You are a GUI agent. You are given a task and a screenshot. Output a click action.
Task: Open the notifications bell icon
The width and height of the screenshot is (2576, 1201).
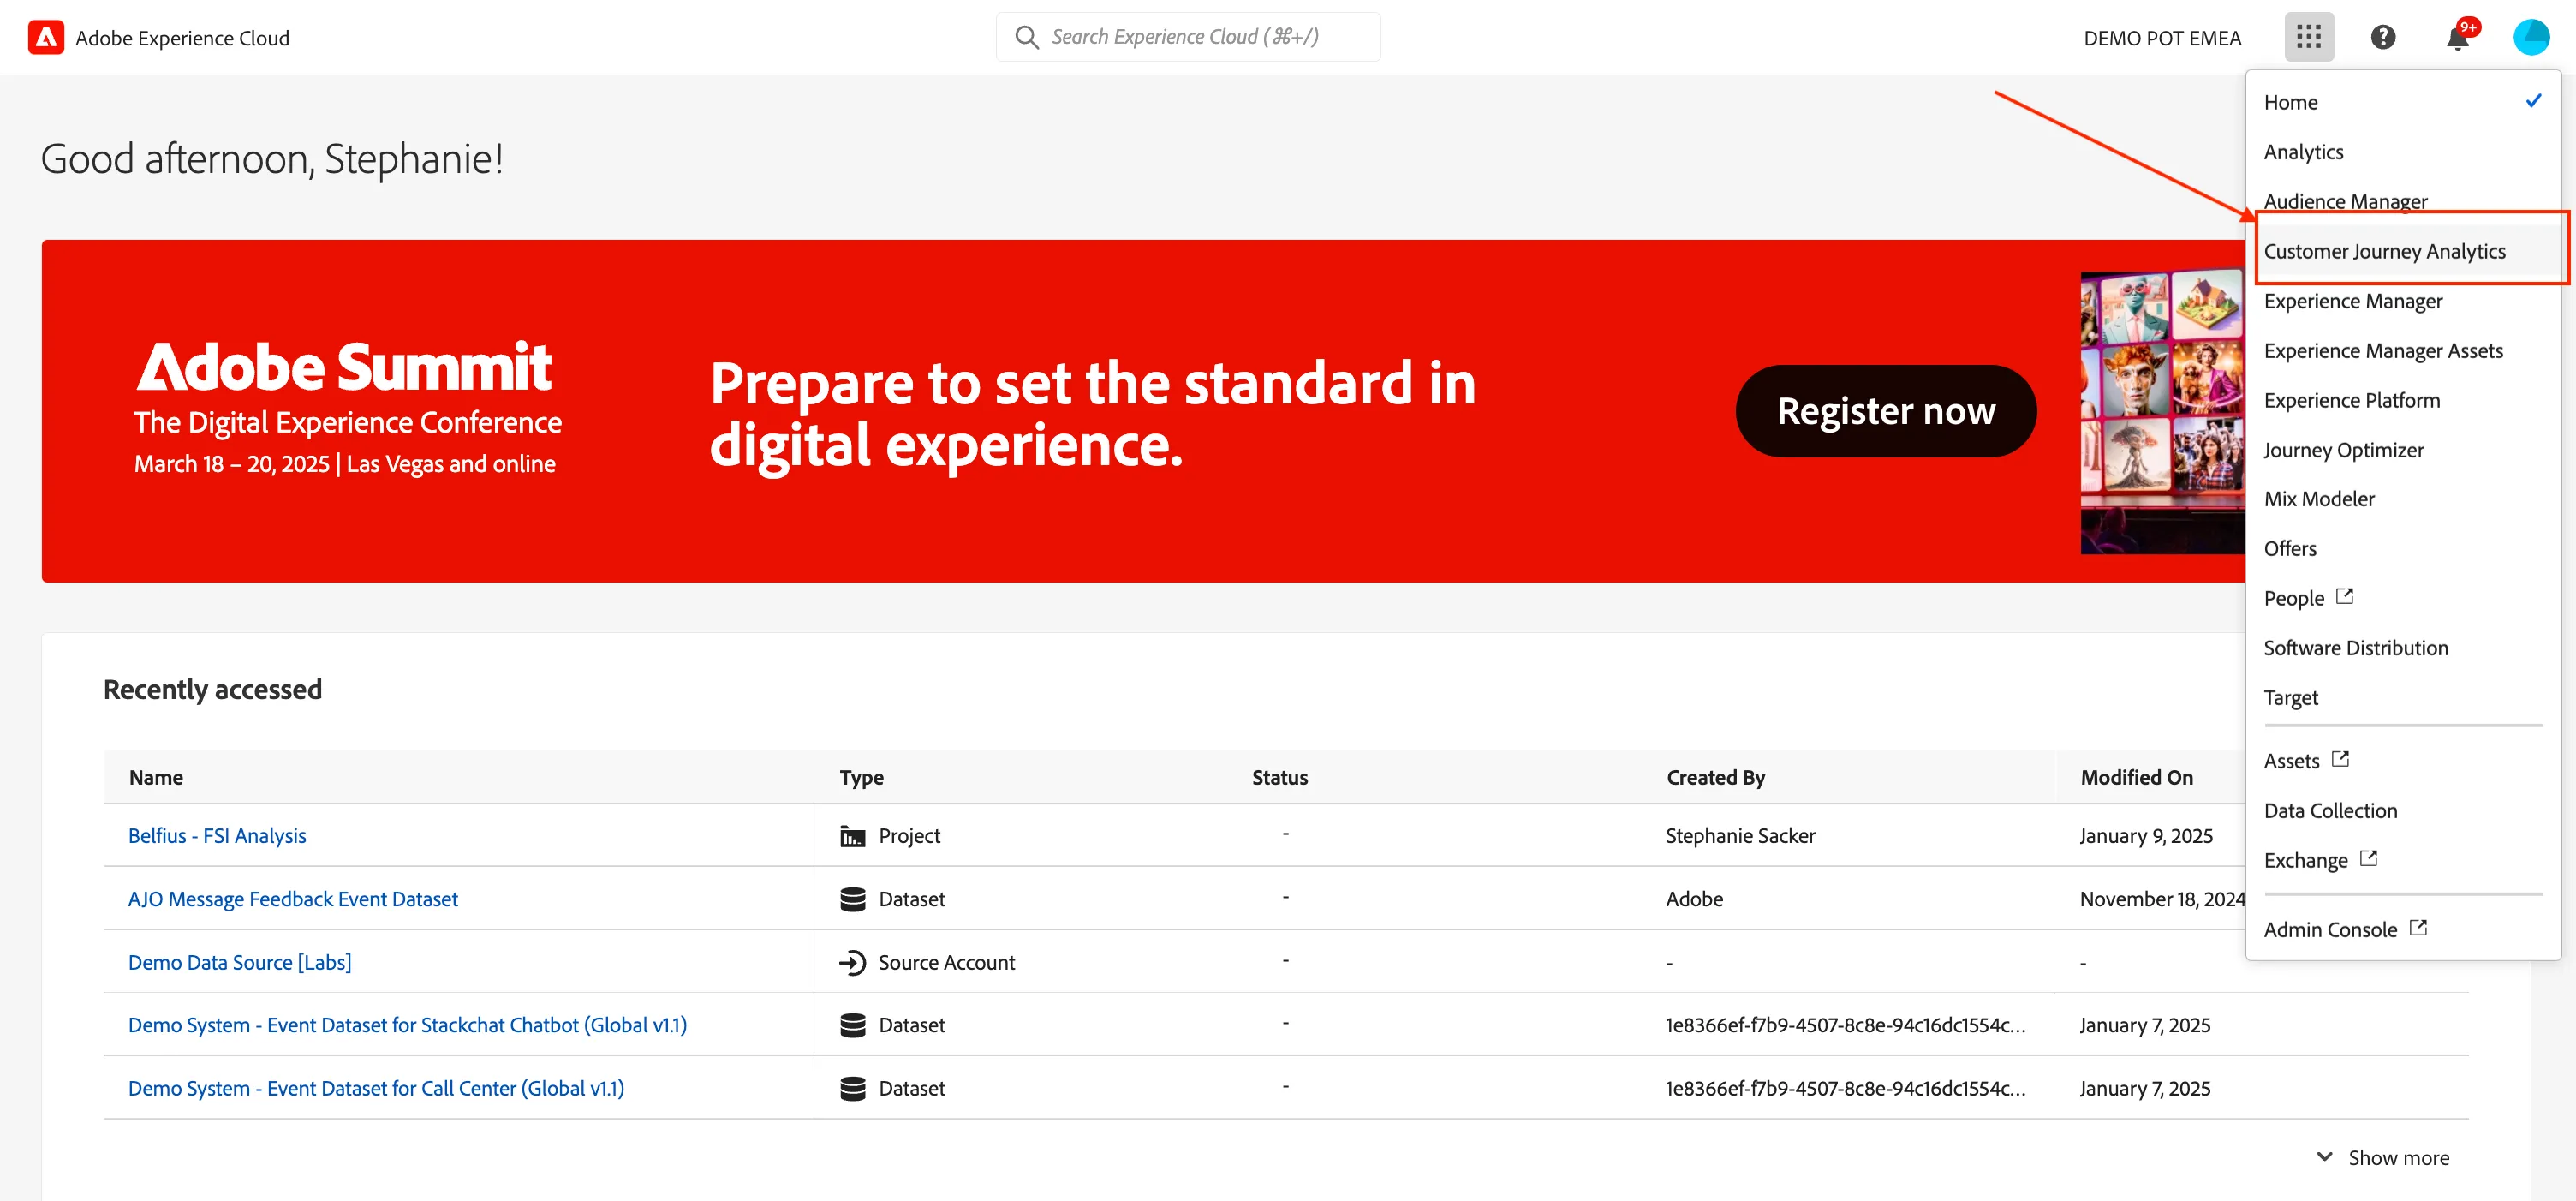tap(2457, 38)
